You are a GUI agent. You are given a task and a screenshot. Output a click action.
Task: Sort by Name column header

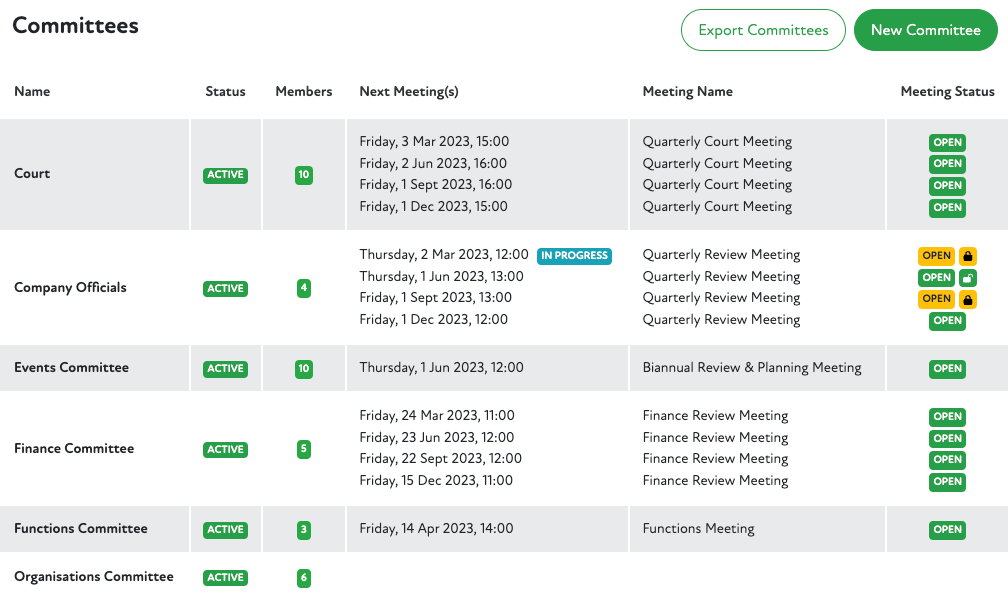(32, 92)
